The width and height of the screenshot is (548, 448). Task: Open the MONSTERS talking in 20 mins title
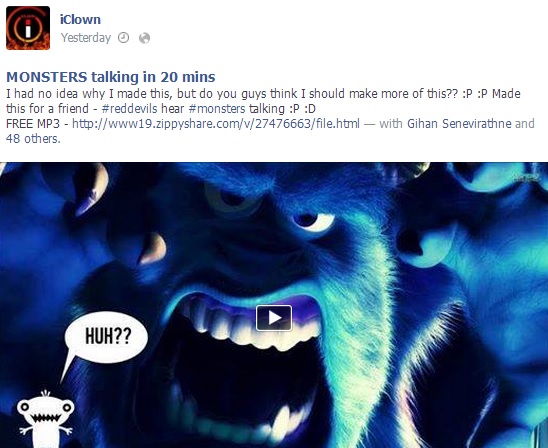[111, 77]
